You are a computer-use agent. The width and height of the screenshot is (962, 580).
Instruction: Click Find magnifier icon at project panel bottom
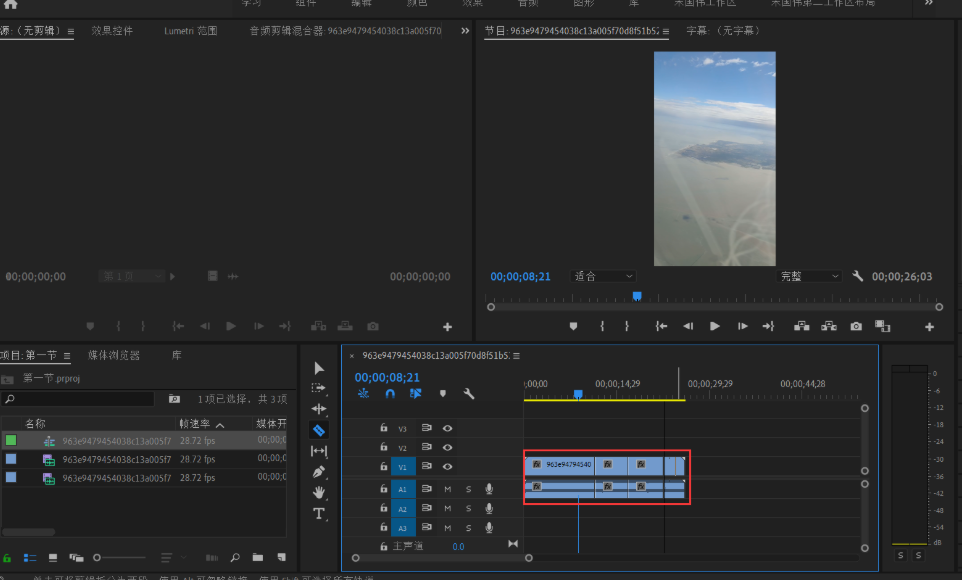(235, 557)
